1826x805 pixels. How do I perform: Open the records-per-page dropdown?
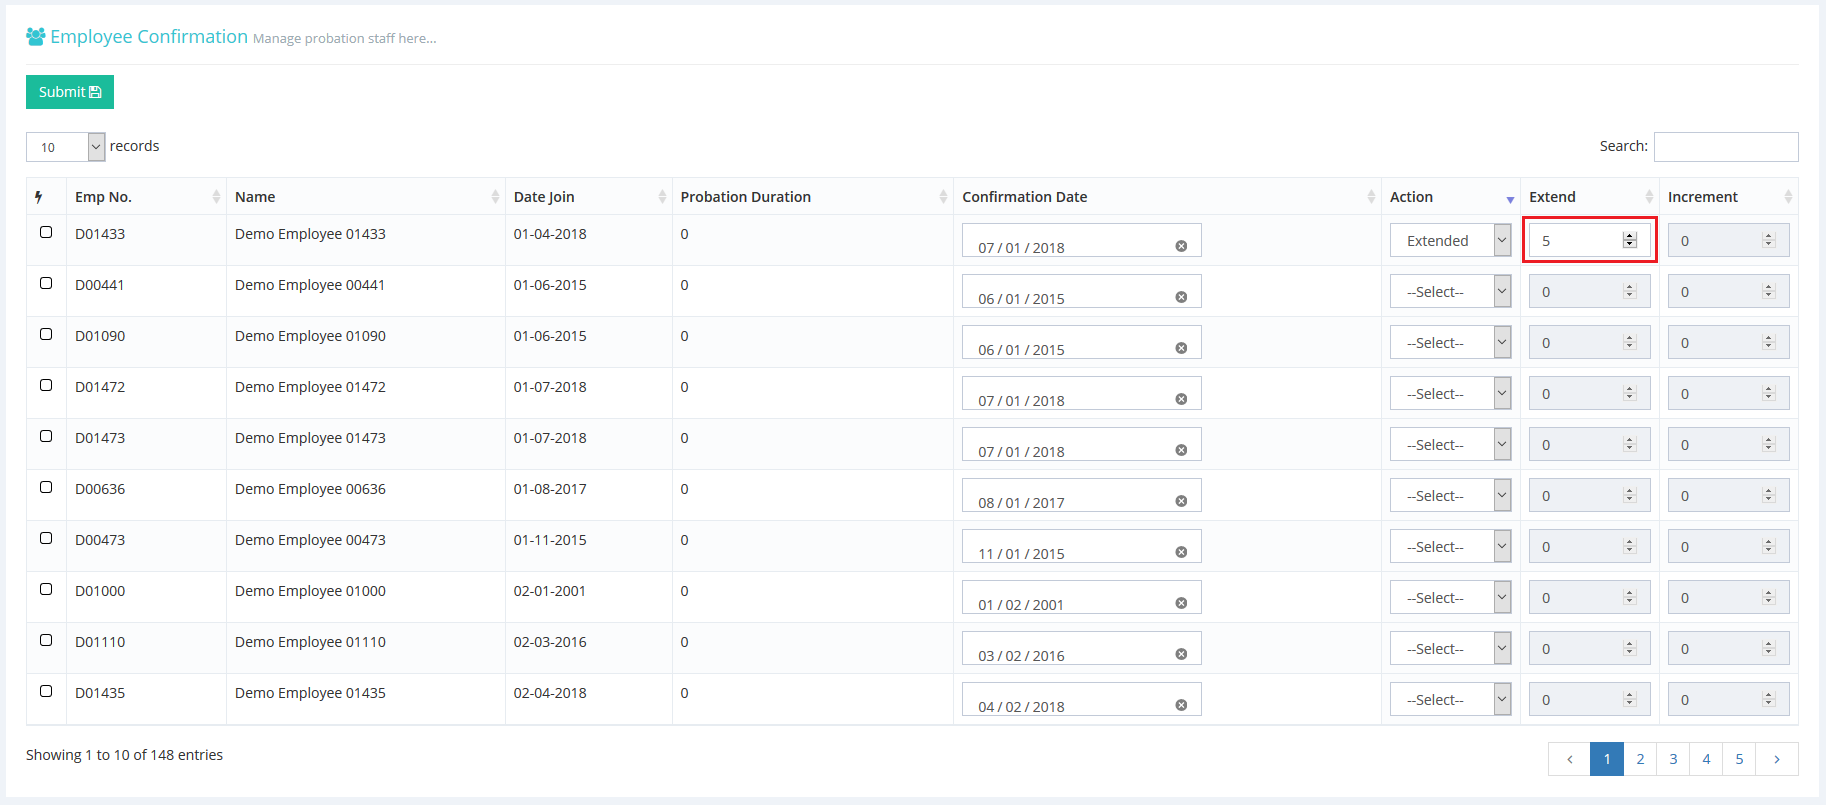65,147
